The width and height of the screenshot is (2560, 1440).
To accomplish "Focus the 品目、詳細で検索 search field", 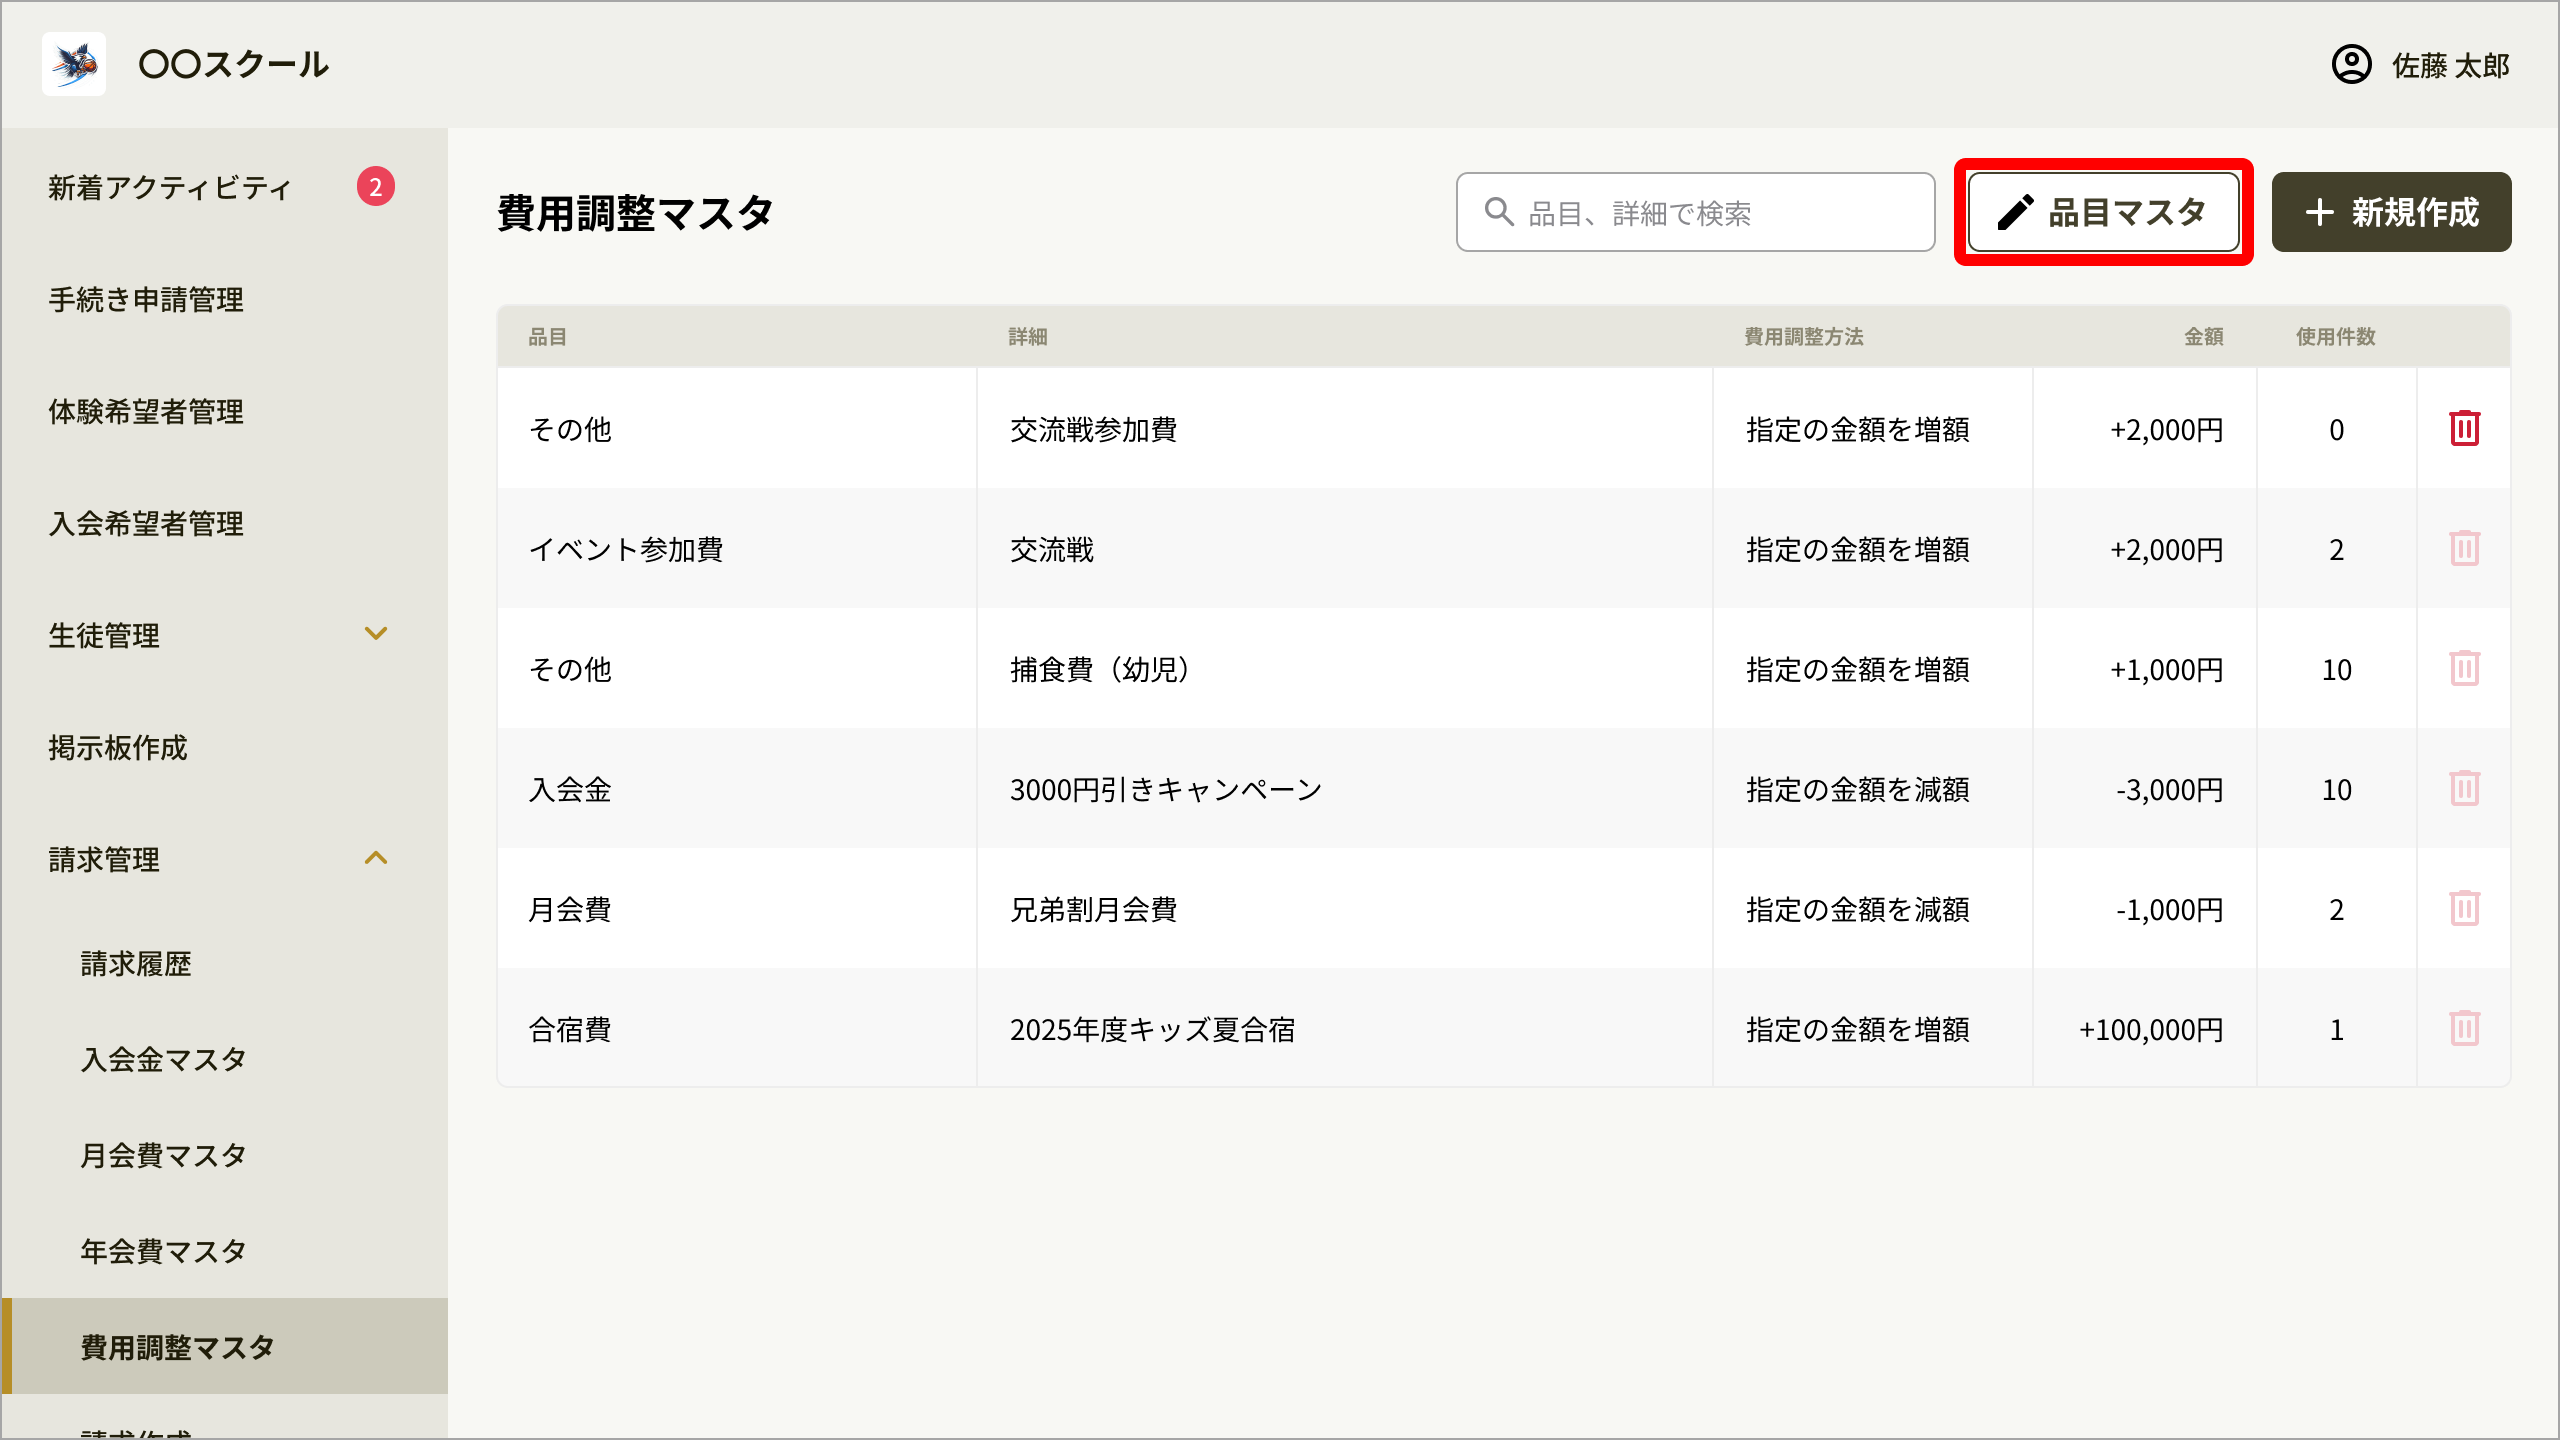I will click(1696, 212).
